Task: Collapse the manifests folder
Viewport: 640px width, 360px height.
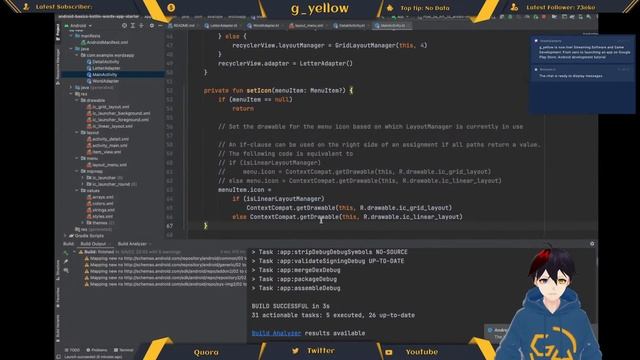Action: coord(71,36)
